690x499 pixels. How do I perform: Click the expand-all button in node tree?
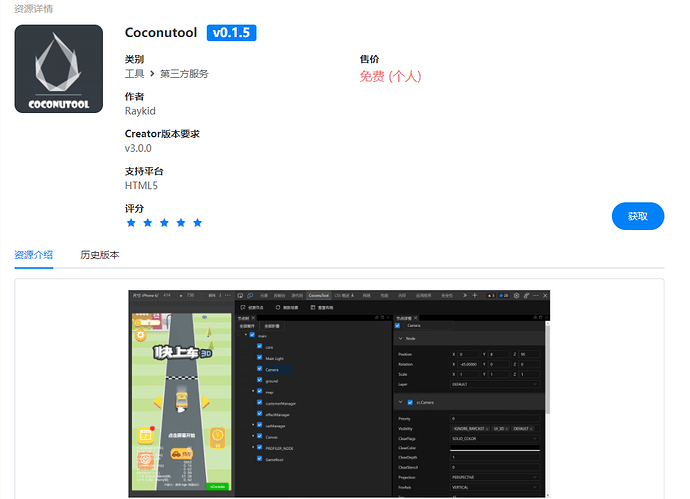[247, 326]
